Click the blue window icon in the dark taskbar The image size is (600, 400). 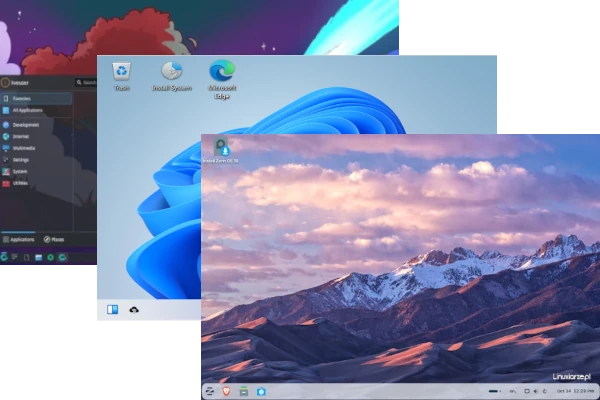pos(39,258)
